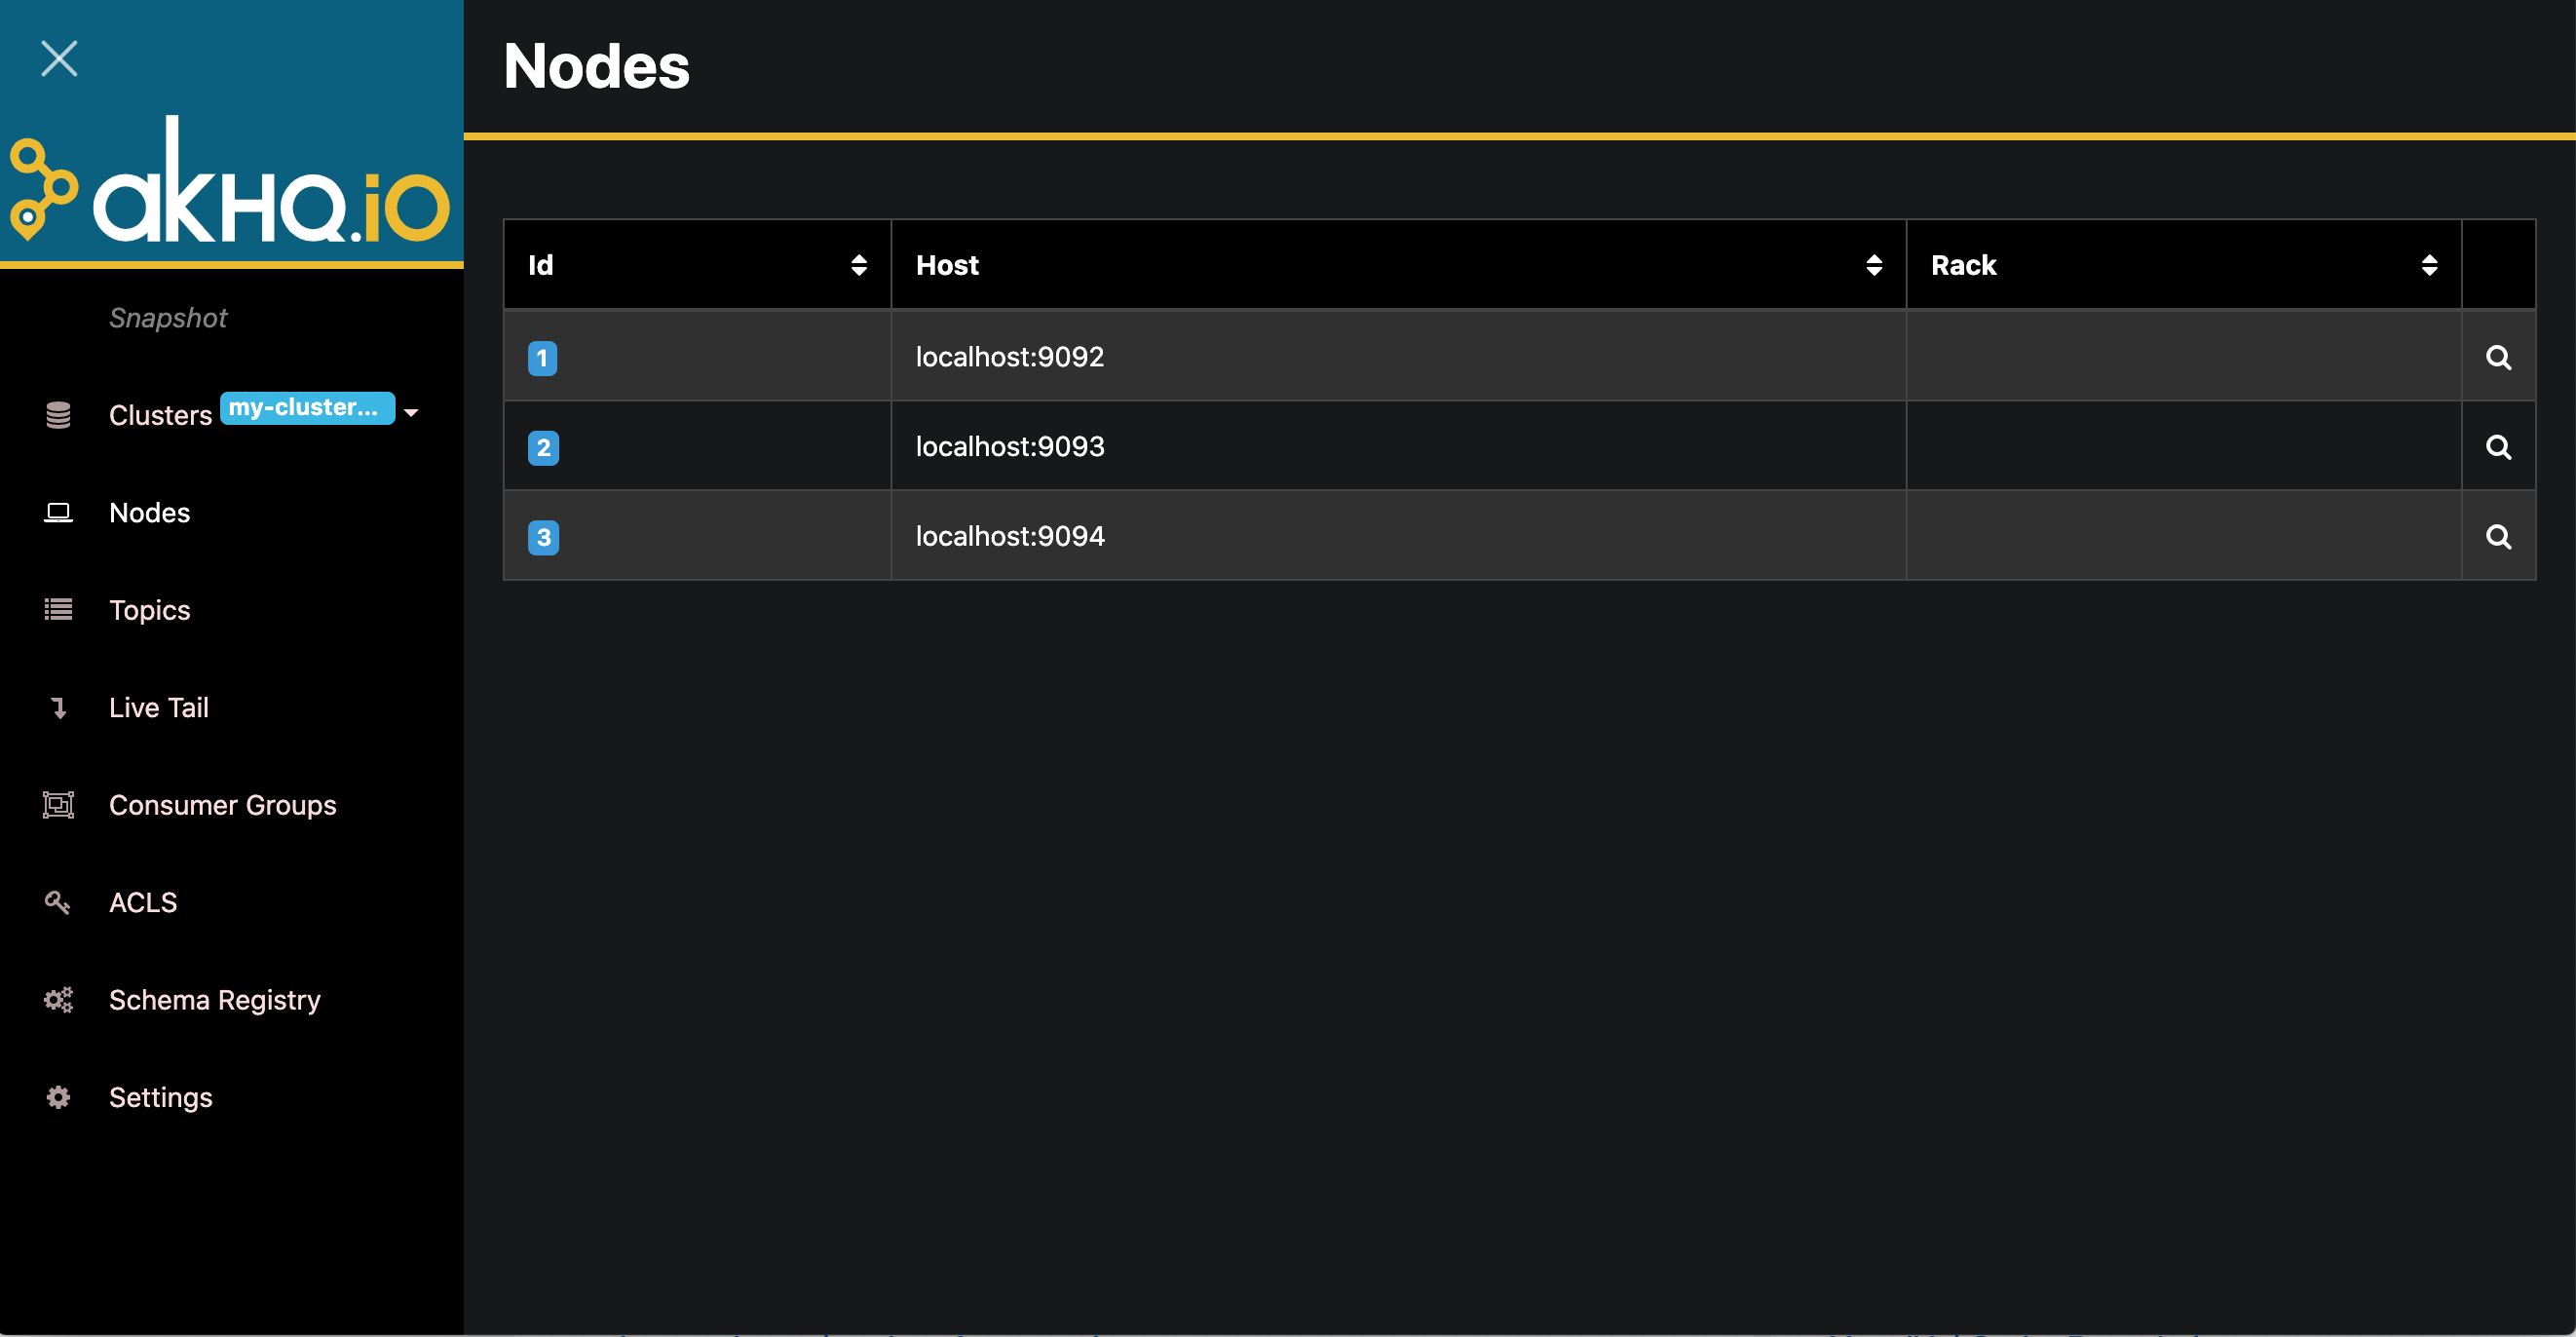Click the Topics navigation icon
Viewport: 2576px width, 1337px height.
pos(59,610)
